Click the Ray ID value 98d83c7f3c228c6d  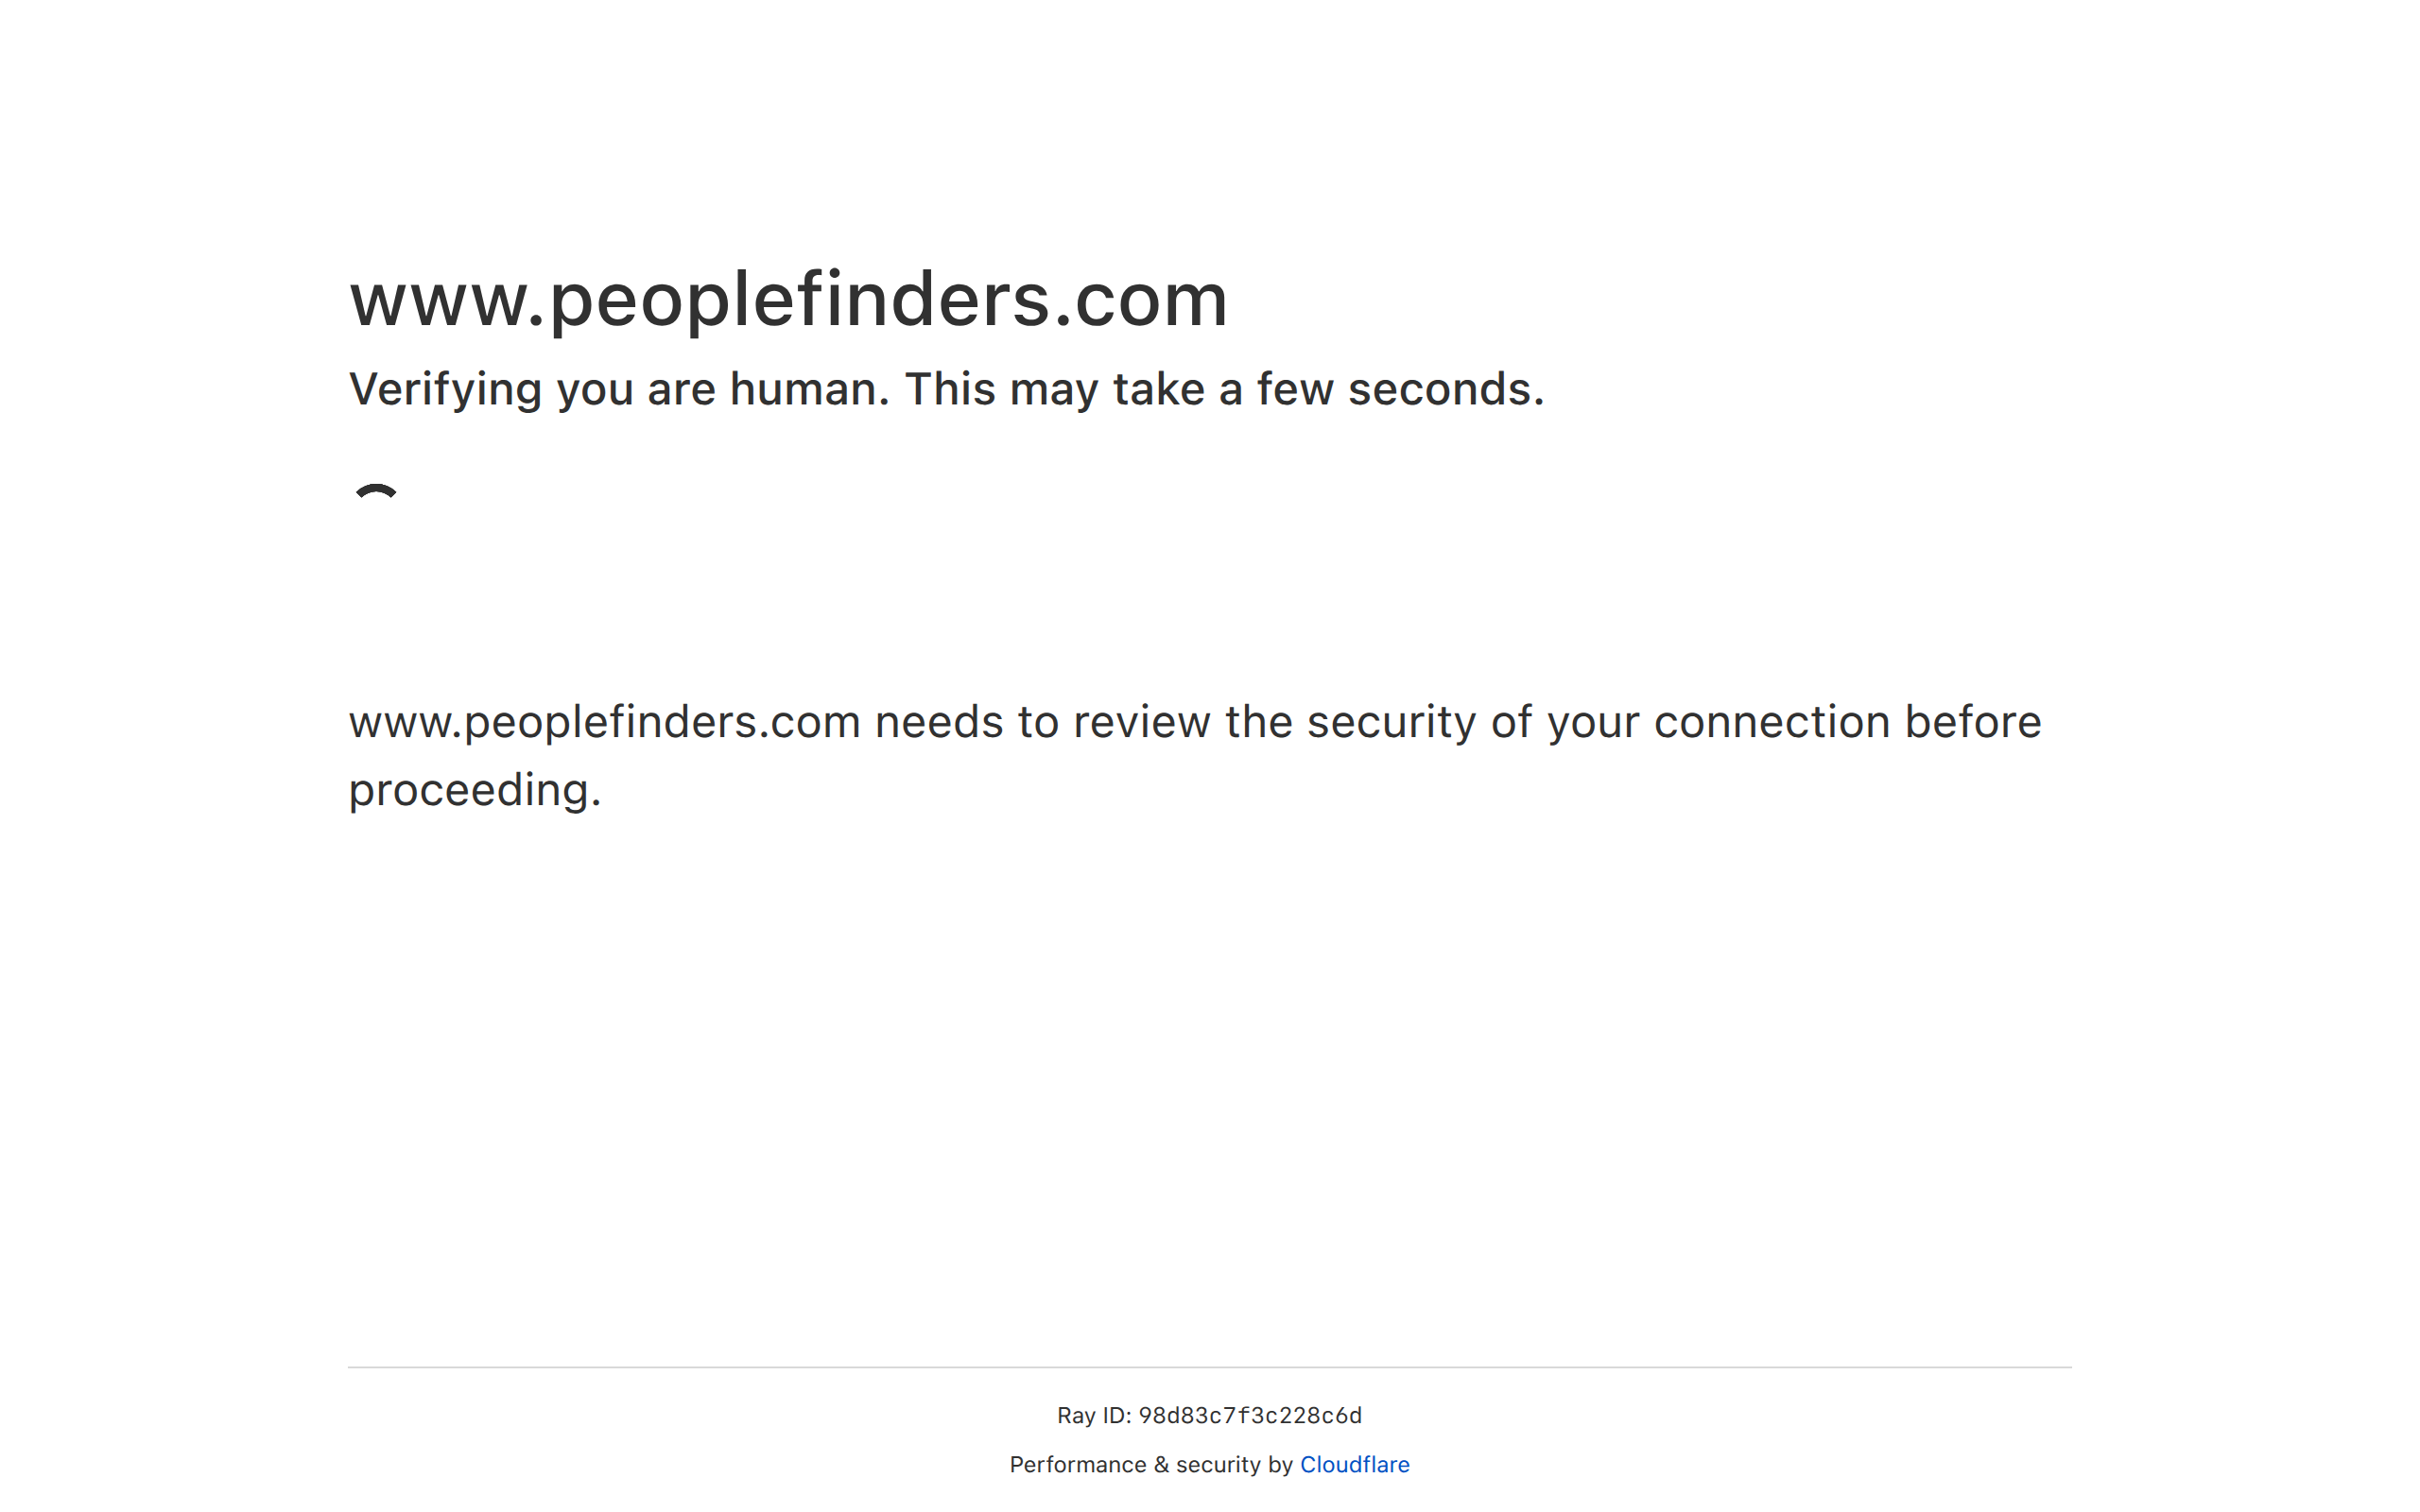click(x=1250, y=1416)
